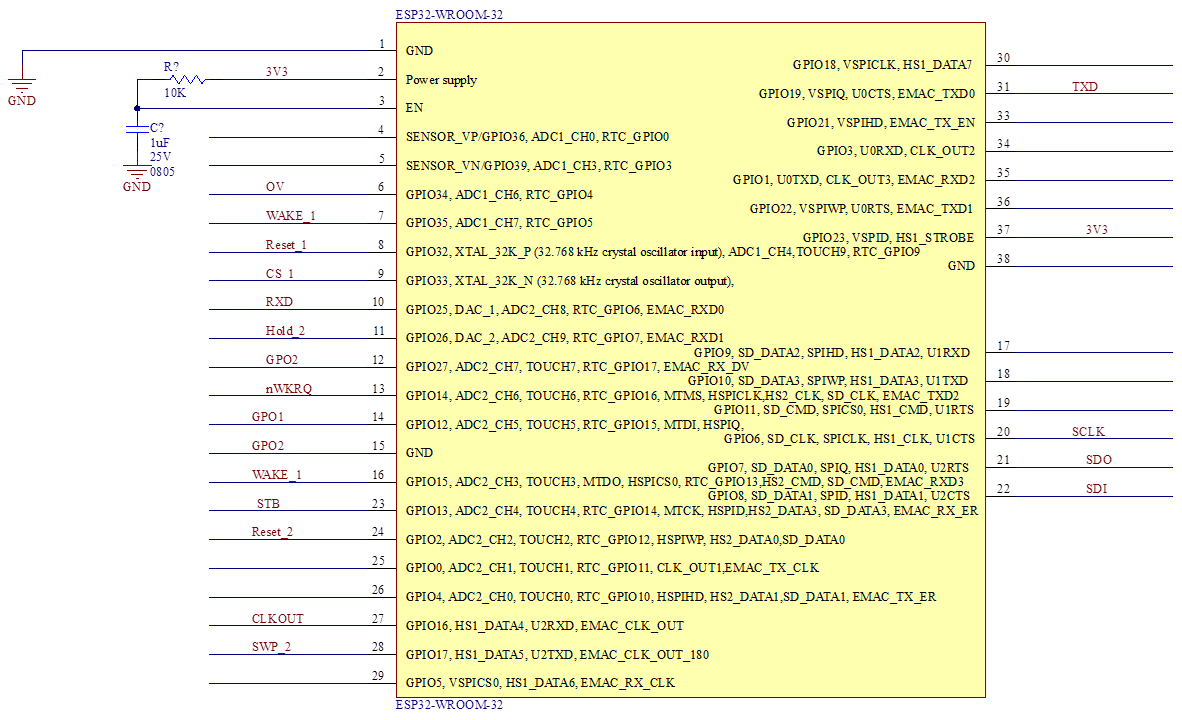This screenshot has height=720, width=1182.
Task: Select the capacitor value text 1uF
Action: pyautogui.click(x=160, y=143)
